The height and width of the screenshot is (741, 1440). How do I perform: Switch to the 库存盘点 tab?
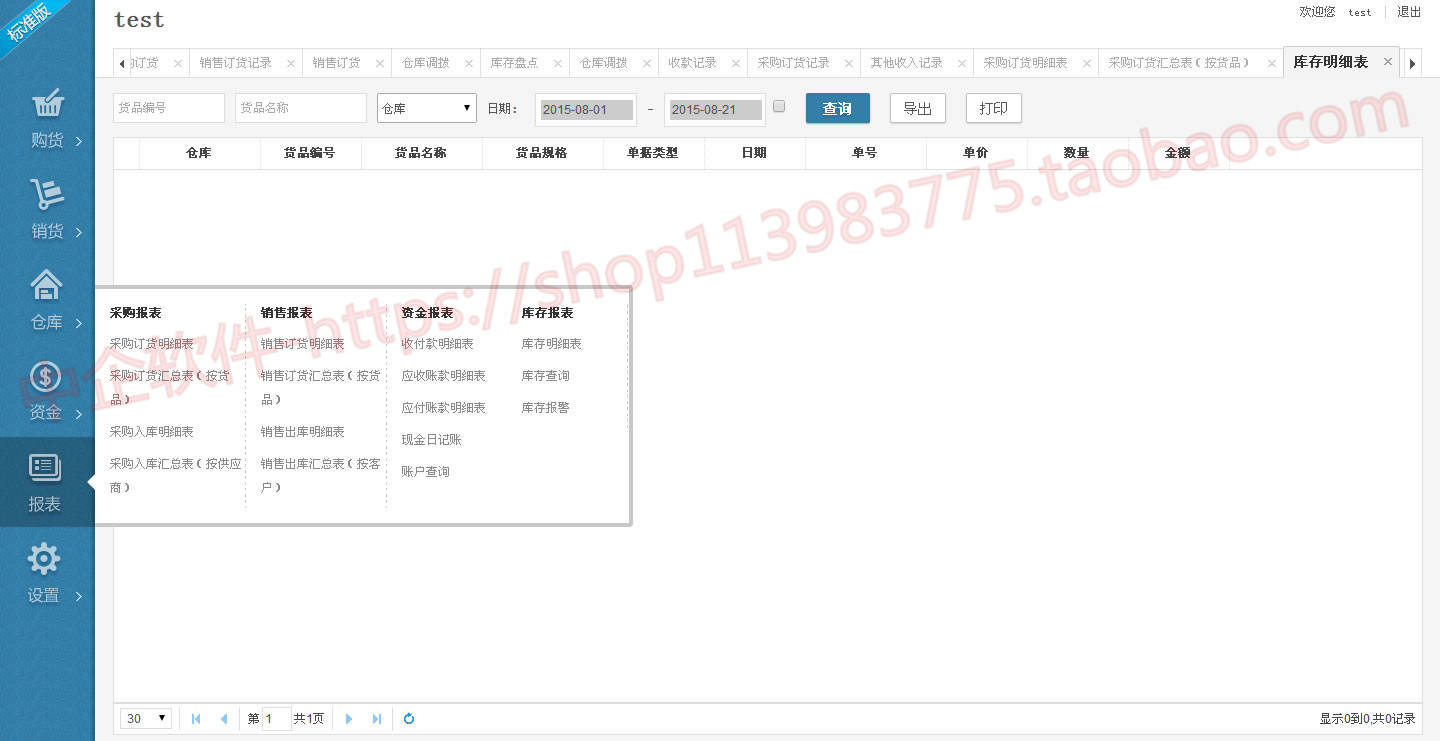point(514,63)
